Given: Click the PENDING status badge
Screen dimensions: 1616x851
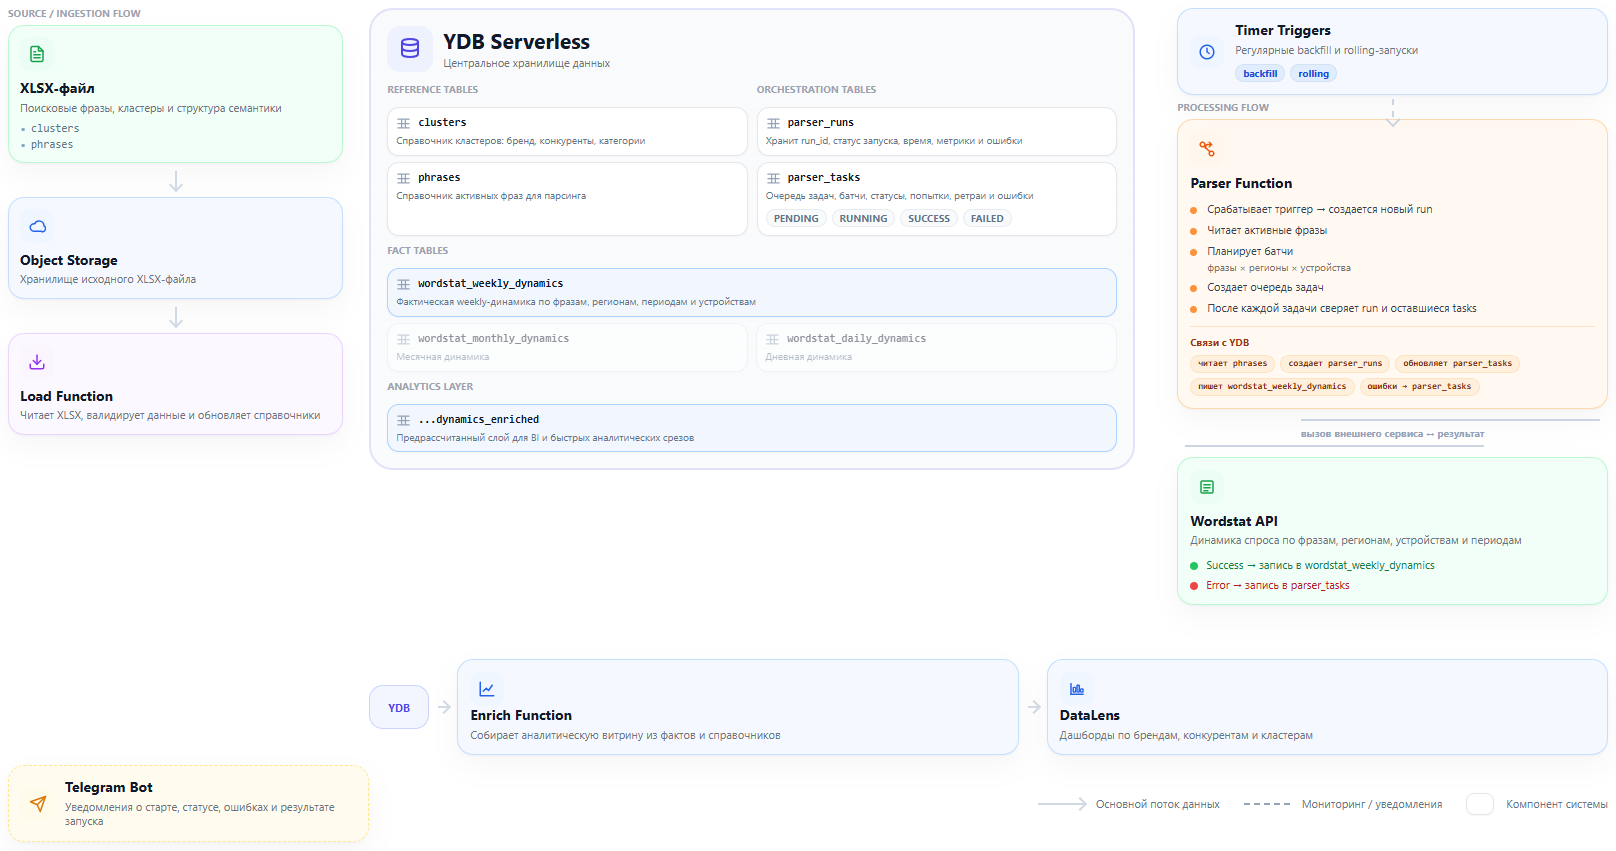Looking at the screenshot, I should point(796,218).
